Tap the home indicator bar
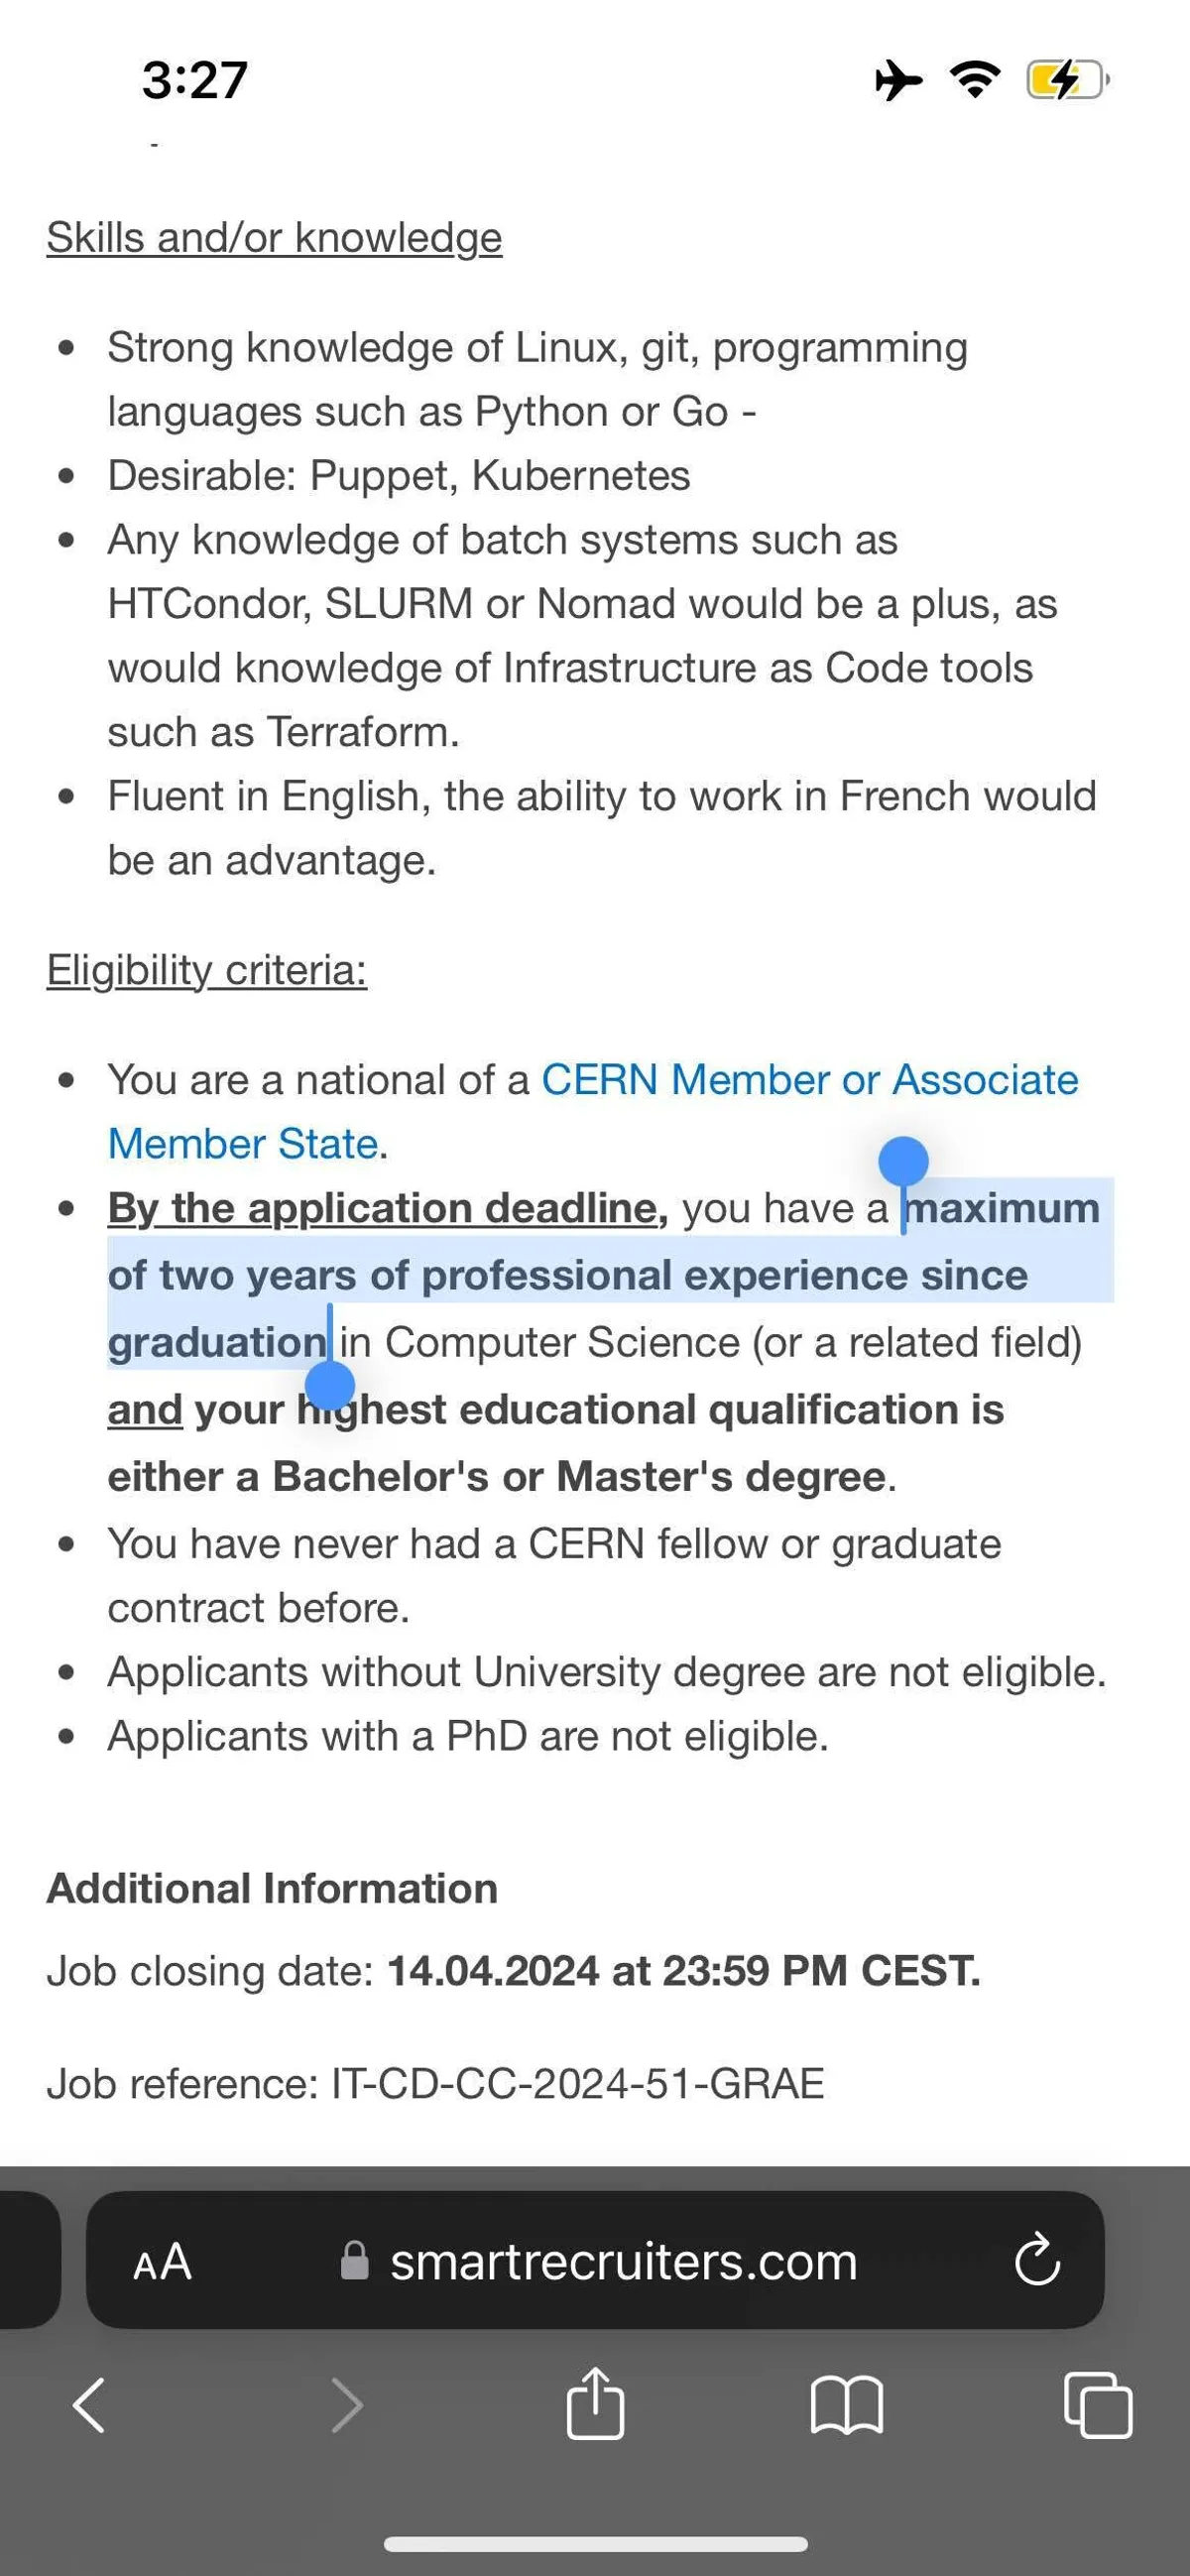The width and height of the screenshot is (1190, 2576). [595, 2544]
